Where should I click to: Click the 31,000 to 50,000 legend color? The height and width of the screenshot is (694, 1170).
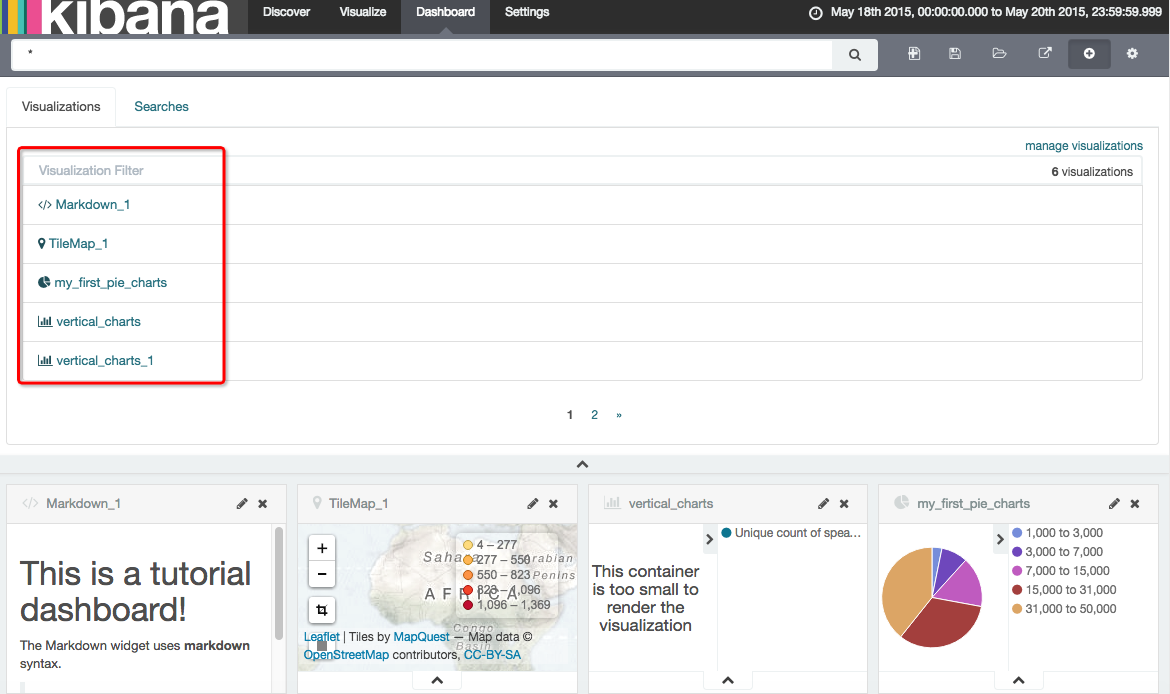pos(1018,609)
